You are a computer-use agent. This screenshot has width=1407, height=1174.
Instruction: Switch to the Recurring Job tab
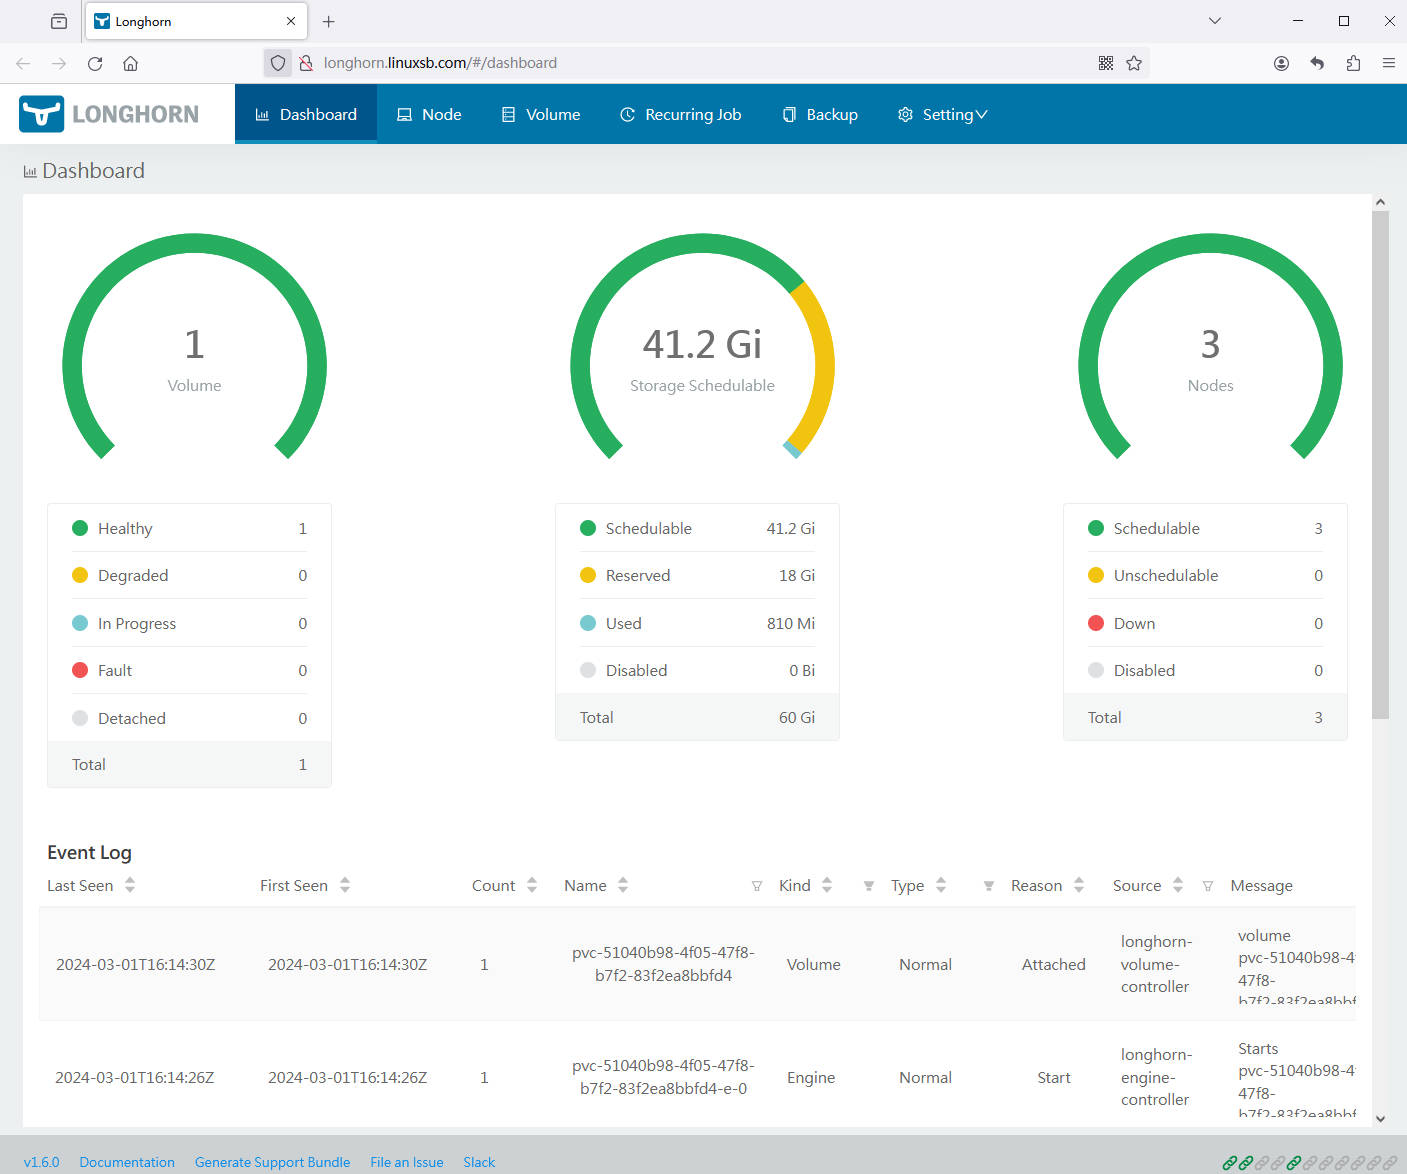(680, 114)
